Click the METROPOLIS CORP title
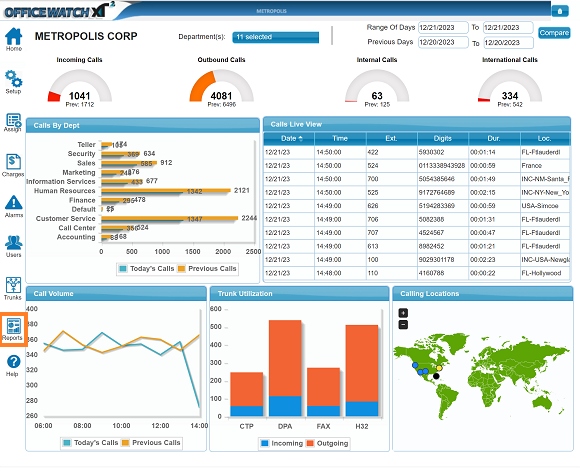Screen dimensions: 580x472 [86, 36]
